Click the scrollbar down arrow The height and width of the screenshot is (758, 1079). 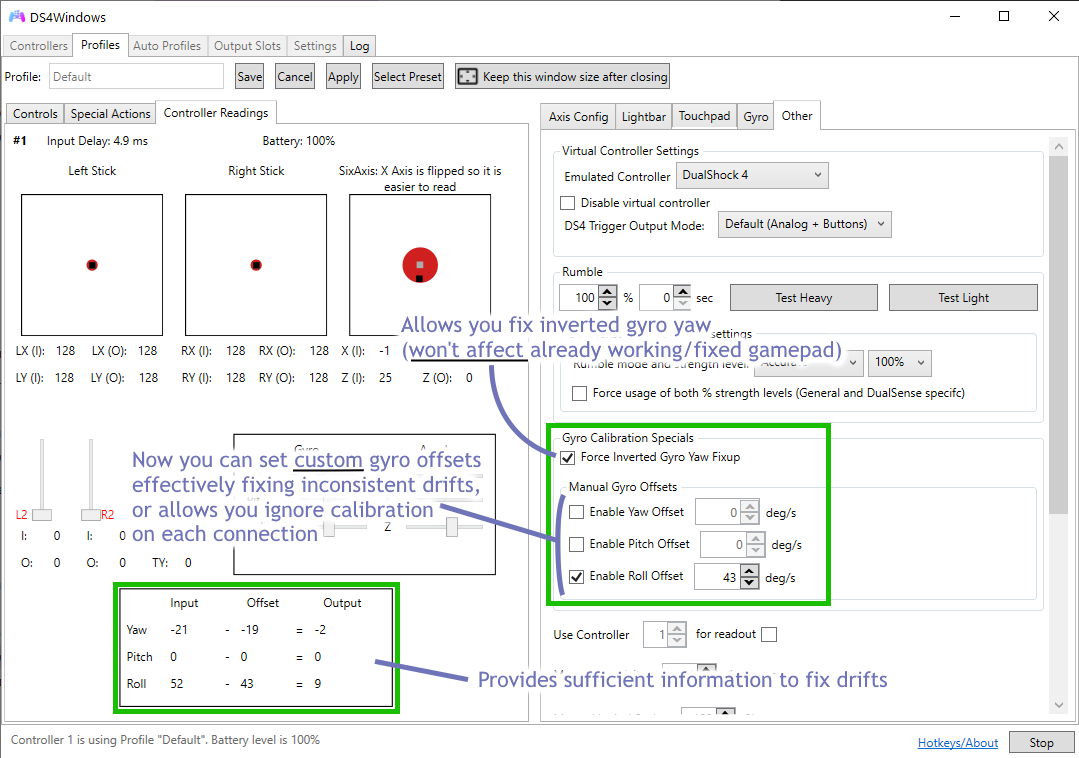1058,704
